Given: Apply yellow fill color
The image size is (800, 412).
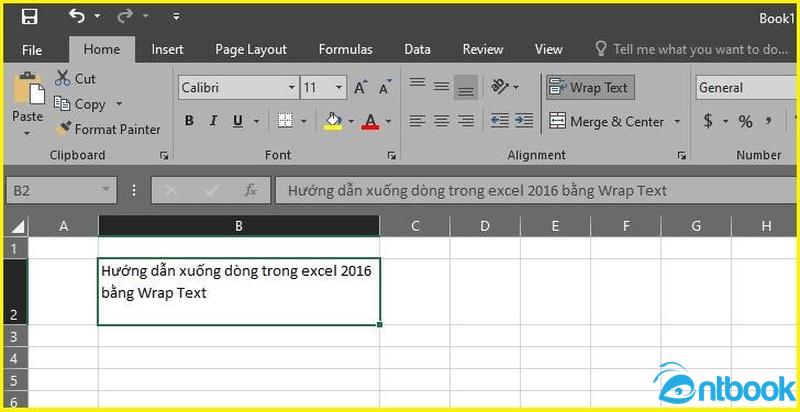Looking at the screenshot, I should coord(333,121).
